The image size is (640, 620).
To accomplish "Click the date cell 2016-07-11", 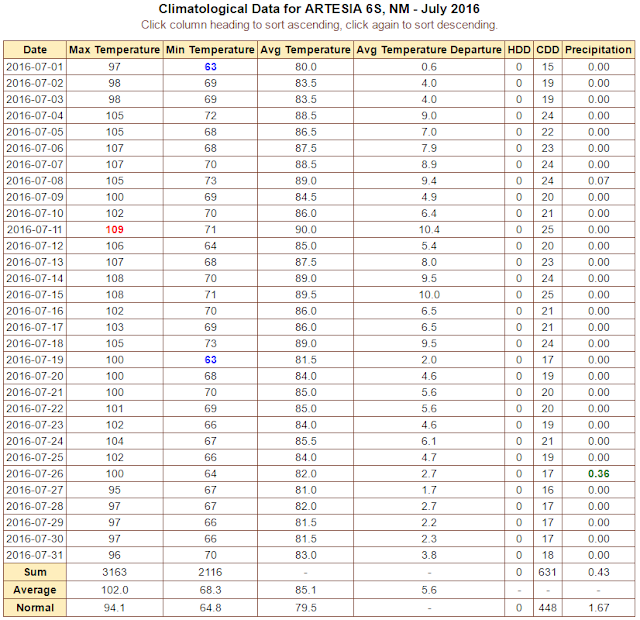I will tap(35, 229).
